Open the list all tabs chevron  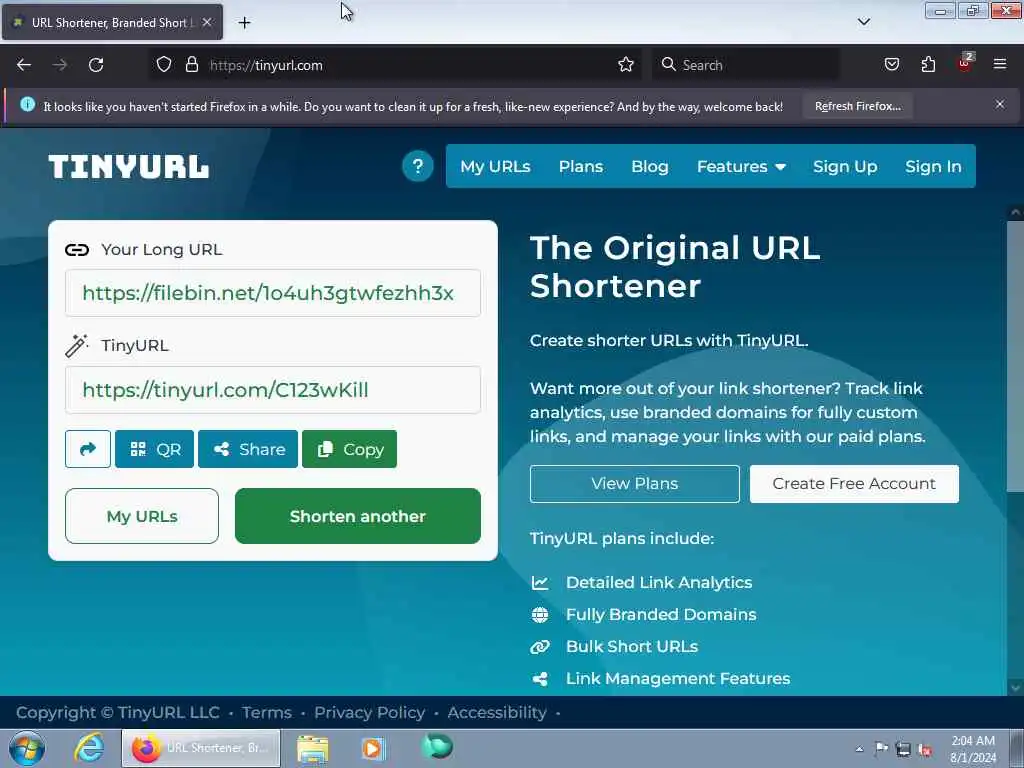[864, 22]
